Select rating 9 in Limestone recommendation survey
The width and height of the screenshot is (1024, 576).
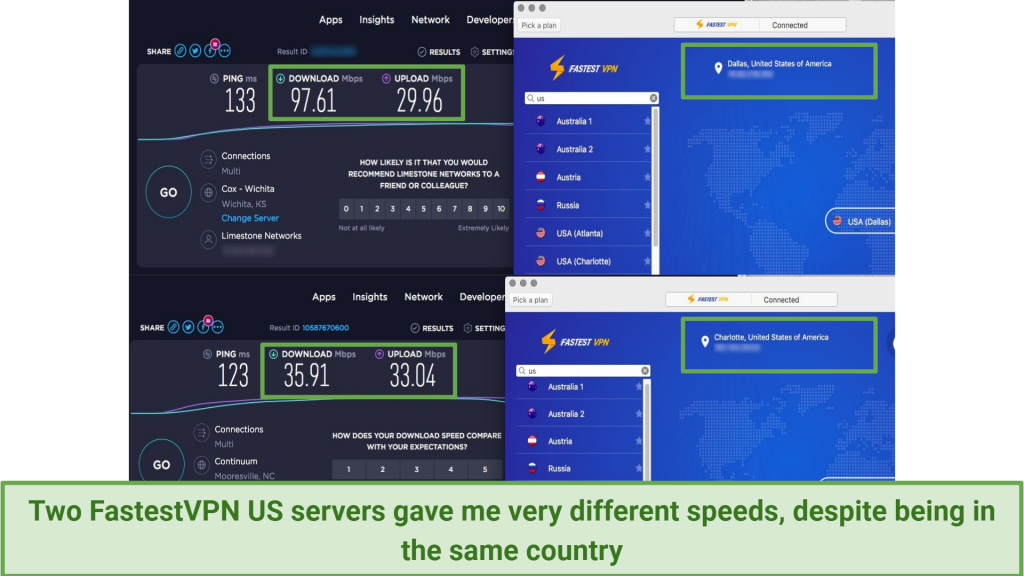click(x=485, y=209)
